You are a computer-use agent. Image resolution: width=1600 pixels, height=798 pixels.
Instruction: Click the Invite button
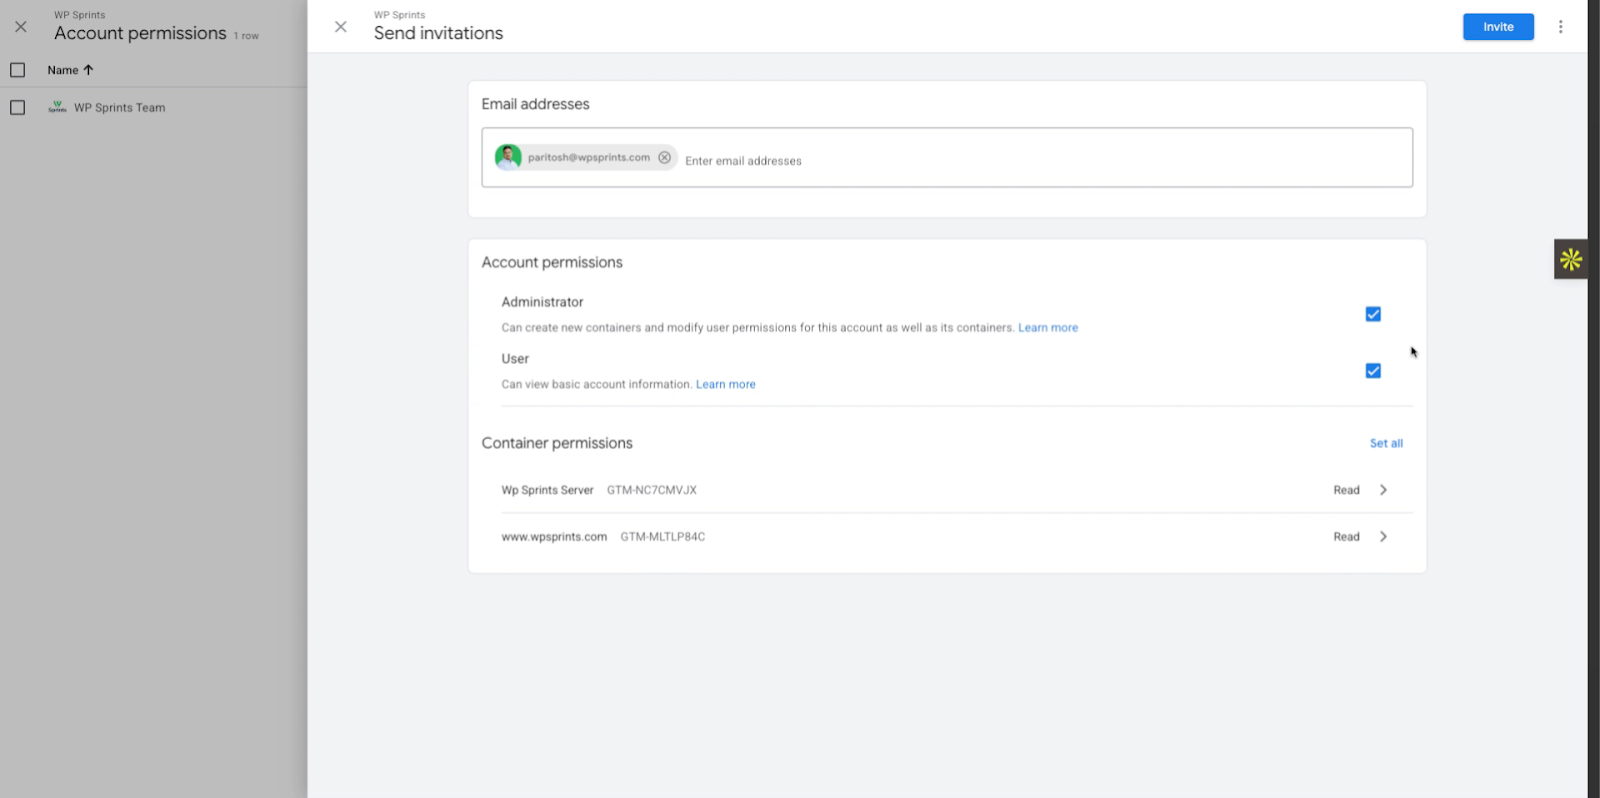[1497, 27]
